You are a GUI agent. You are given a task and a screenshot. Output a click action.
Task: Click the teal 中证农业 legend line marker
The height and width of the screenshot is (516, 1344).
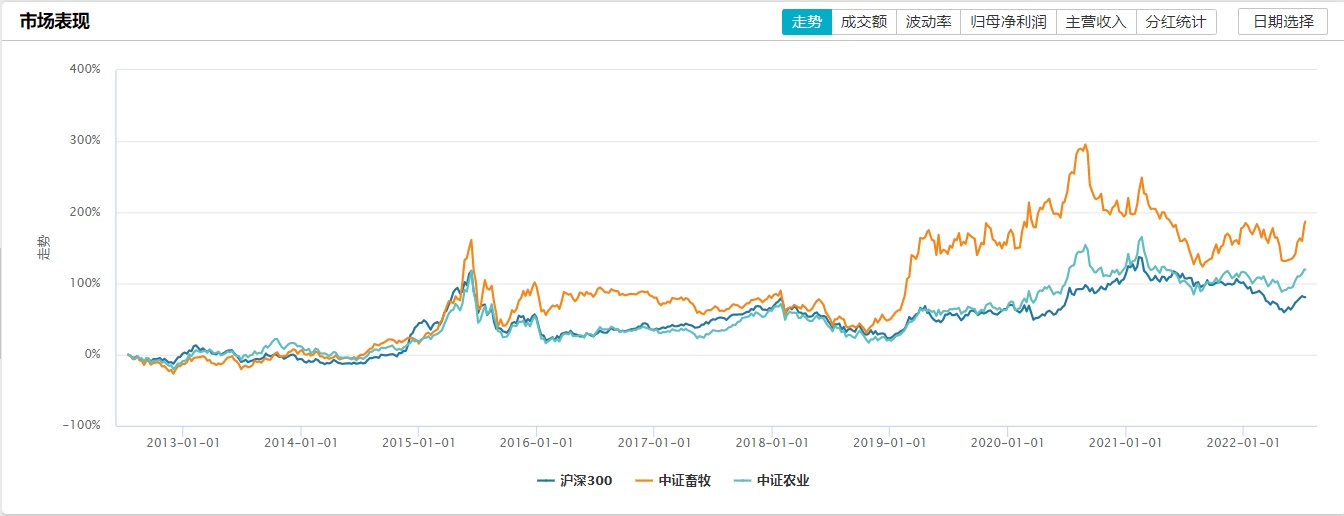click(x=743, y=481)
